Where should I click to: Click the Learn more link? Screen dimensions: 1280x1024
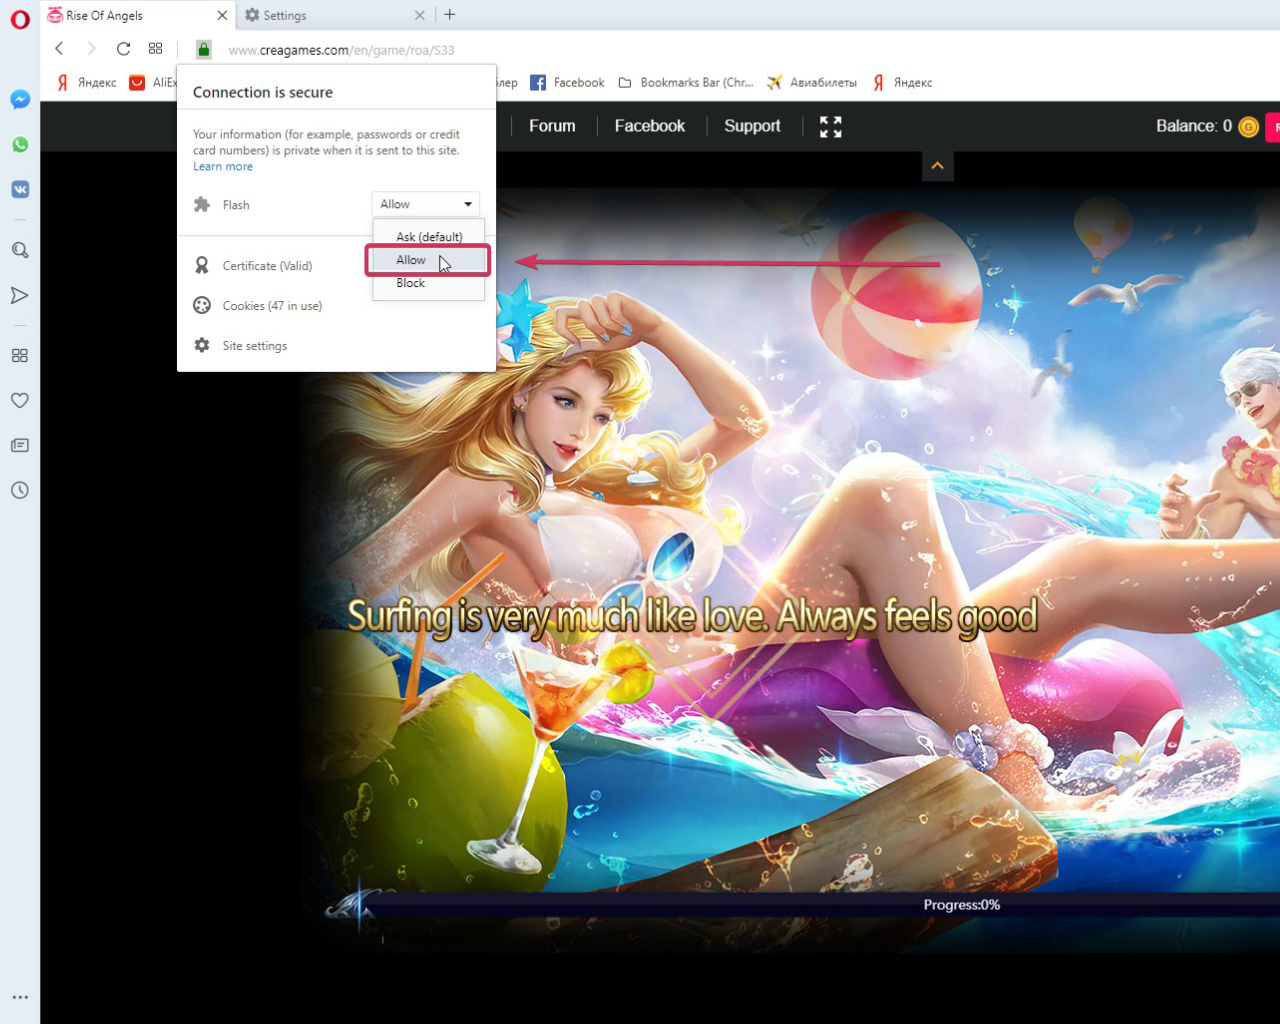[x=222, y=167]
